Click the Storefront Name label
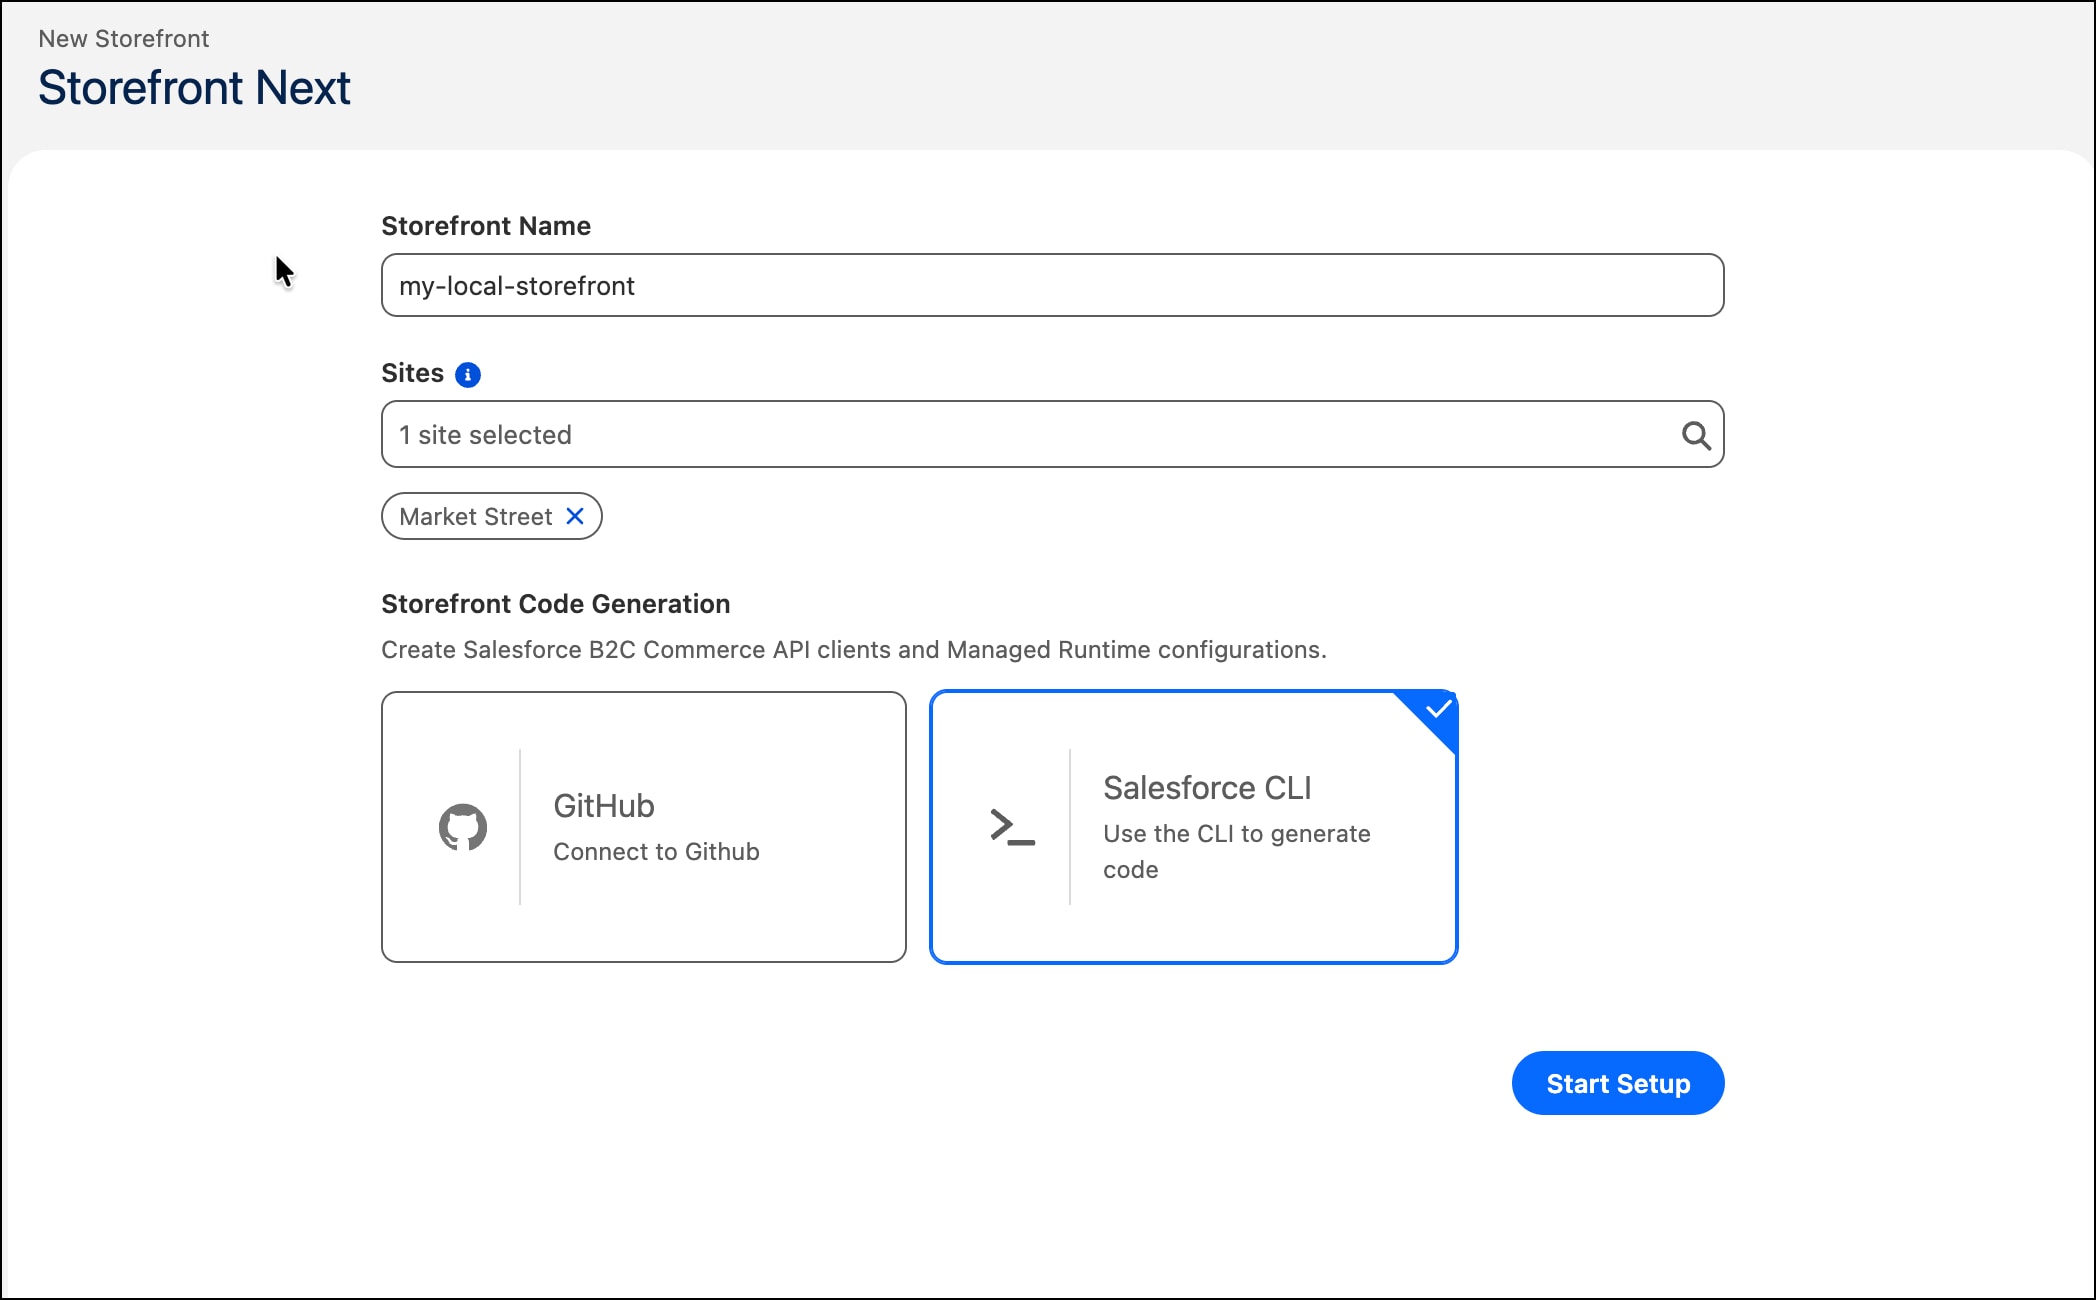This screenshot has height=1300, width=2096. pyautogui.click(x=486, y=226)
